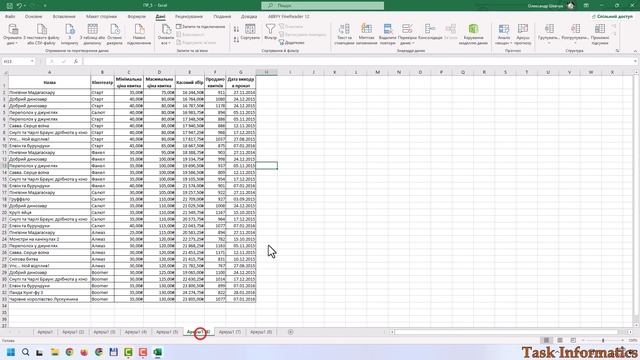Switch to Normal view in status bar
This screenshot has width=640, height=360.
[x=546, y=340]
